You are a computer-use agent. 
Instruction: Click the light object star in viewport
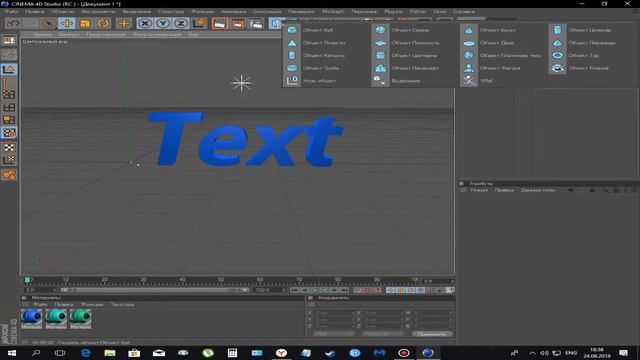242,83
